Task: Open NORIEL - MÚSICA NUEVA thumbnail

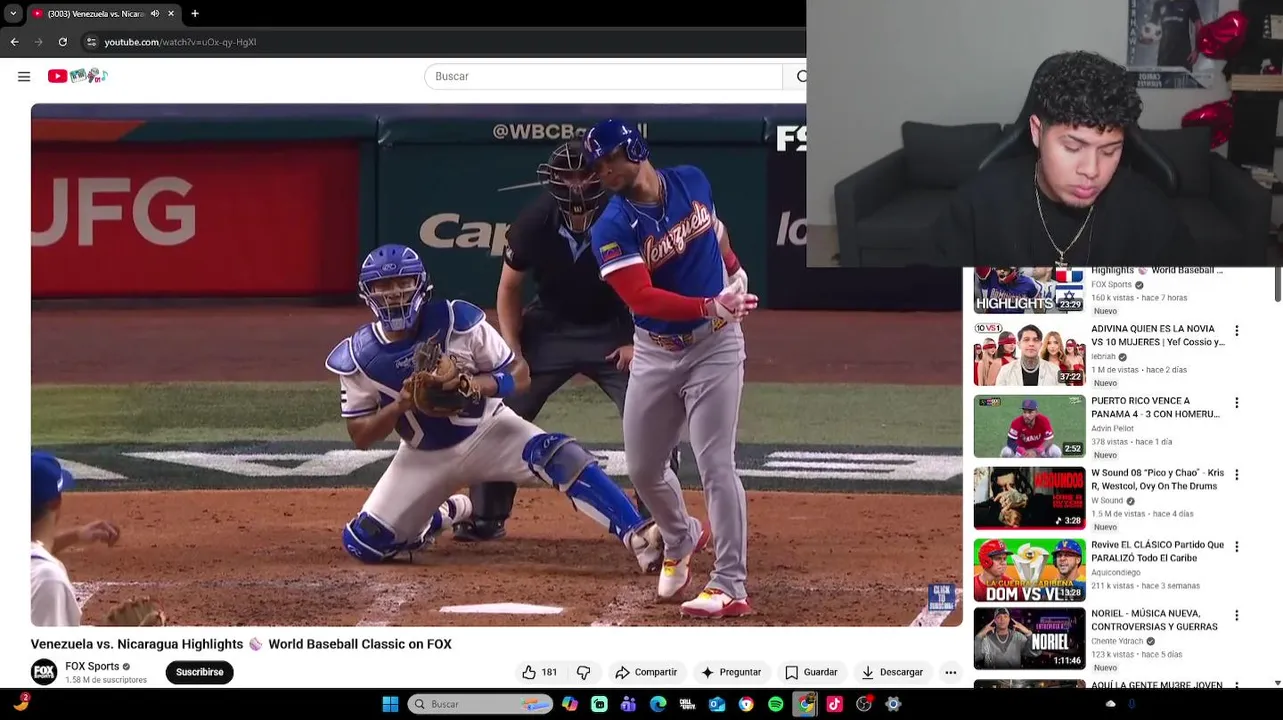Action: click(1029, 638)
